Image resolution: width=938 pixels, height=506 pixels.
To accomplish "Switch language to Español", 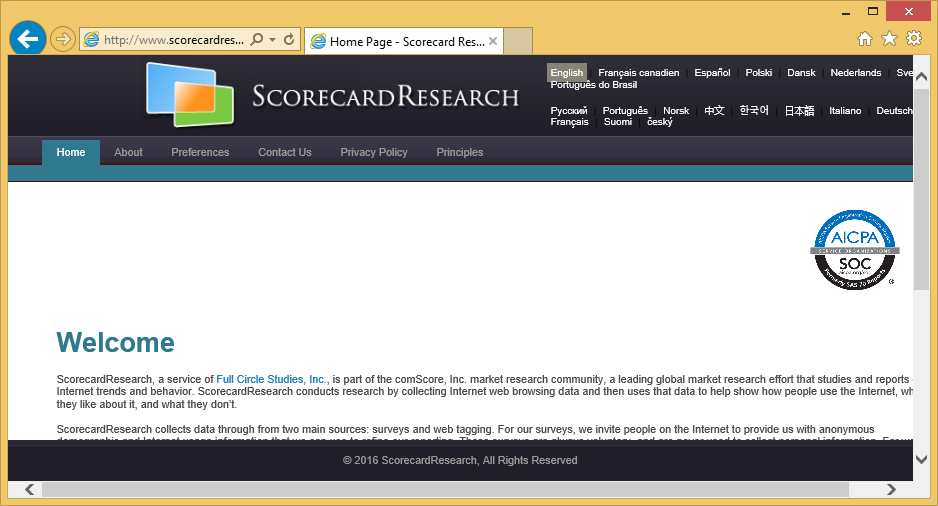I will coord(712,72).
